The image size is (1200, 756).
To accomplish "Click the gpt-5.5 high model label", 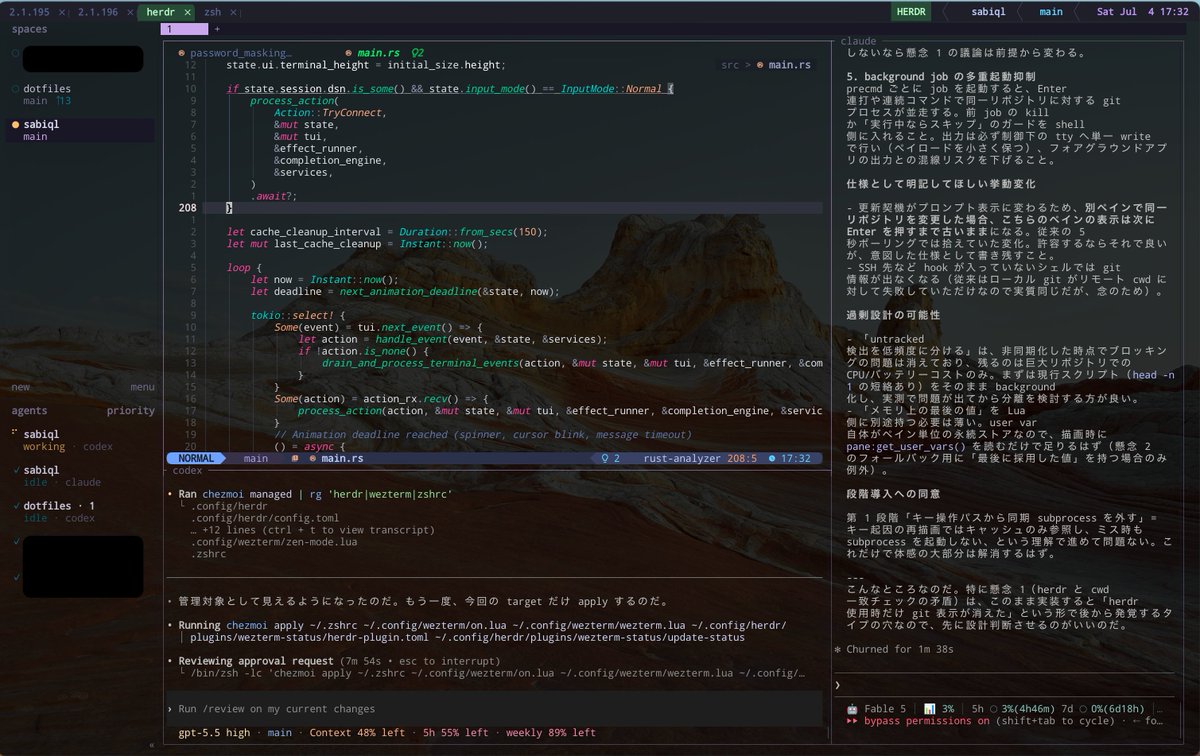I will [214, 733].
